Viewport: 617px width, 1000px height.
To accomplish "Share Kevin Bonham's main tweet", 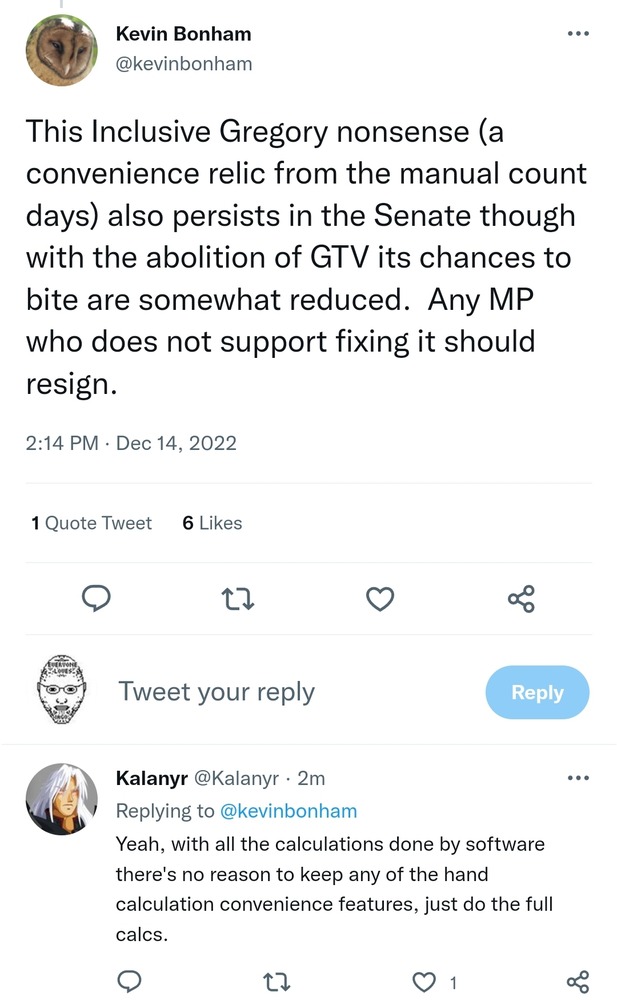I will [x=521, y=598].
